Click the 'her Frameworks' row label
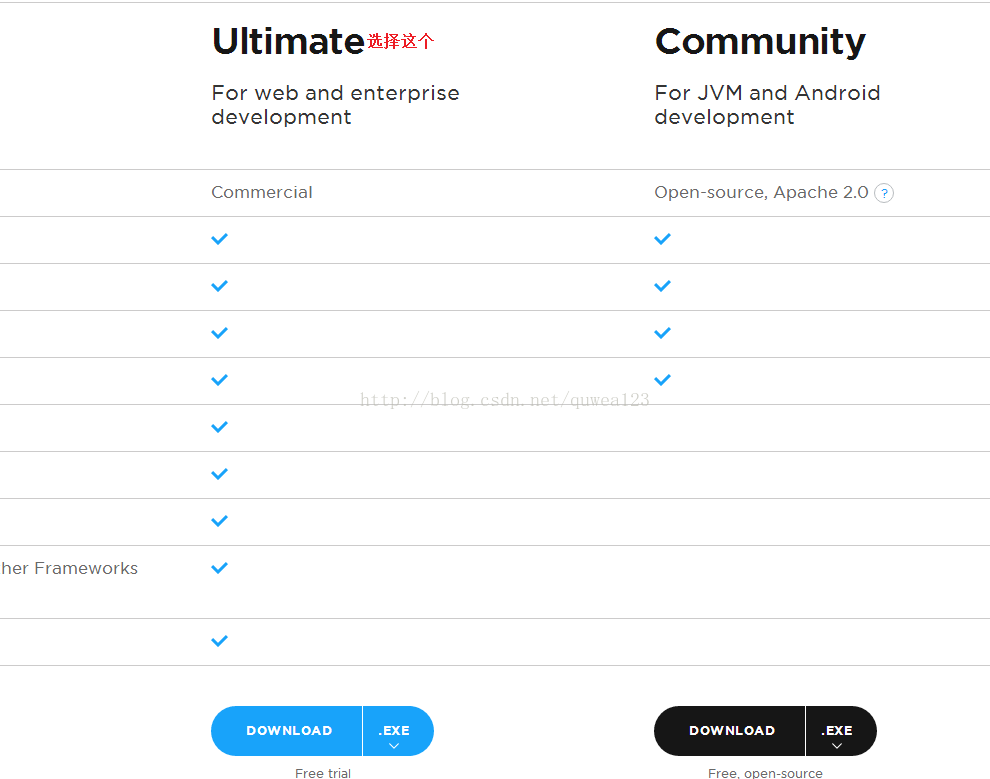This screenshot has height=779, width=990. coord(69,568)
